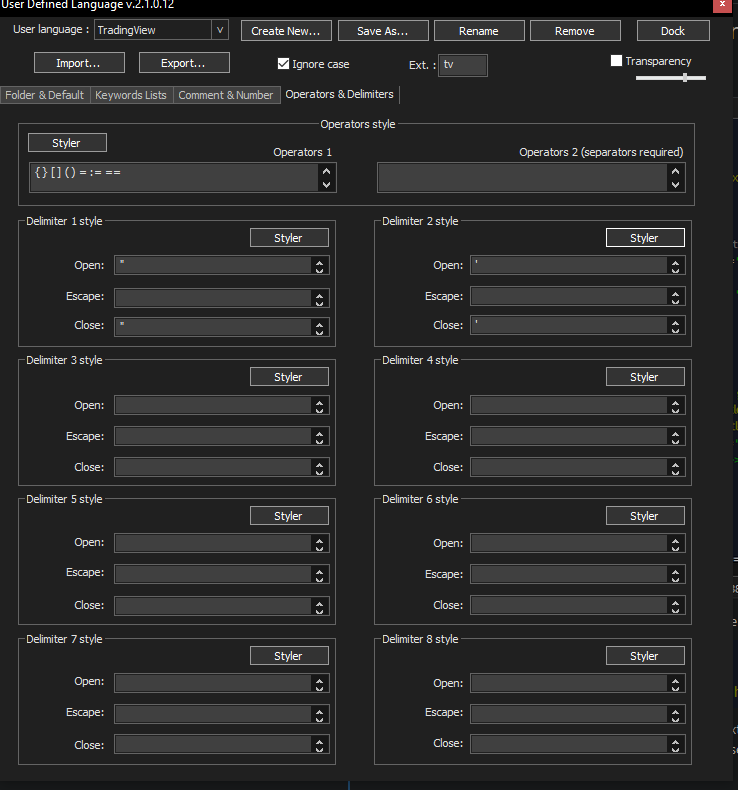Click Delimiter 3 Close field
Image resolution: width=738 pixels, height=790 pixels.
tap(213, 467)
